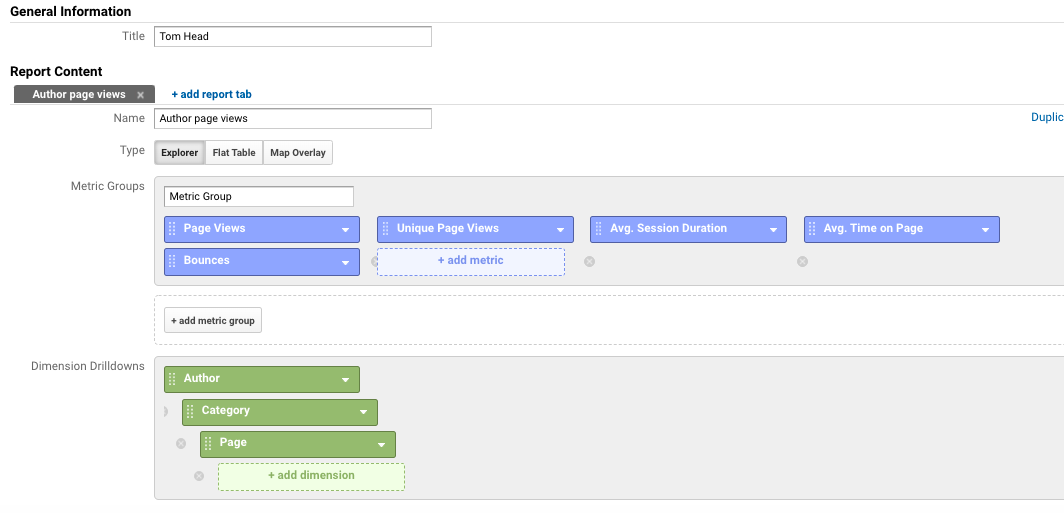
Task: Open the Avg. Time on Page dropdown
Action: pyautogui.click(x=986, y=230)
